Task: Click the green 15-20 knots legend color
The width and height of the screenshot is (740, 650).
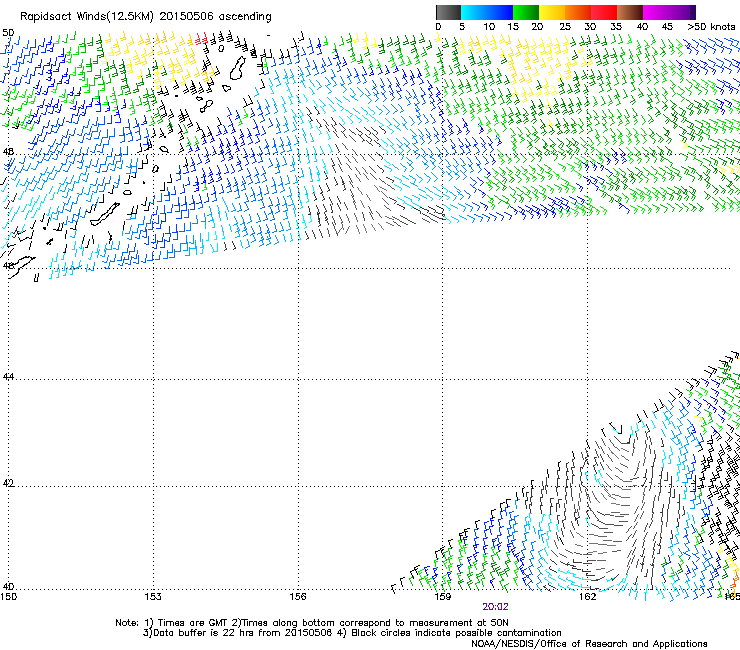Action: click(526, 12)
